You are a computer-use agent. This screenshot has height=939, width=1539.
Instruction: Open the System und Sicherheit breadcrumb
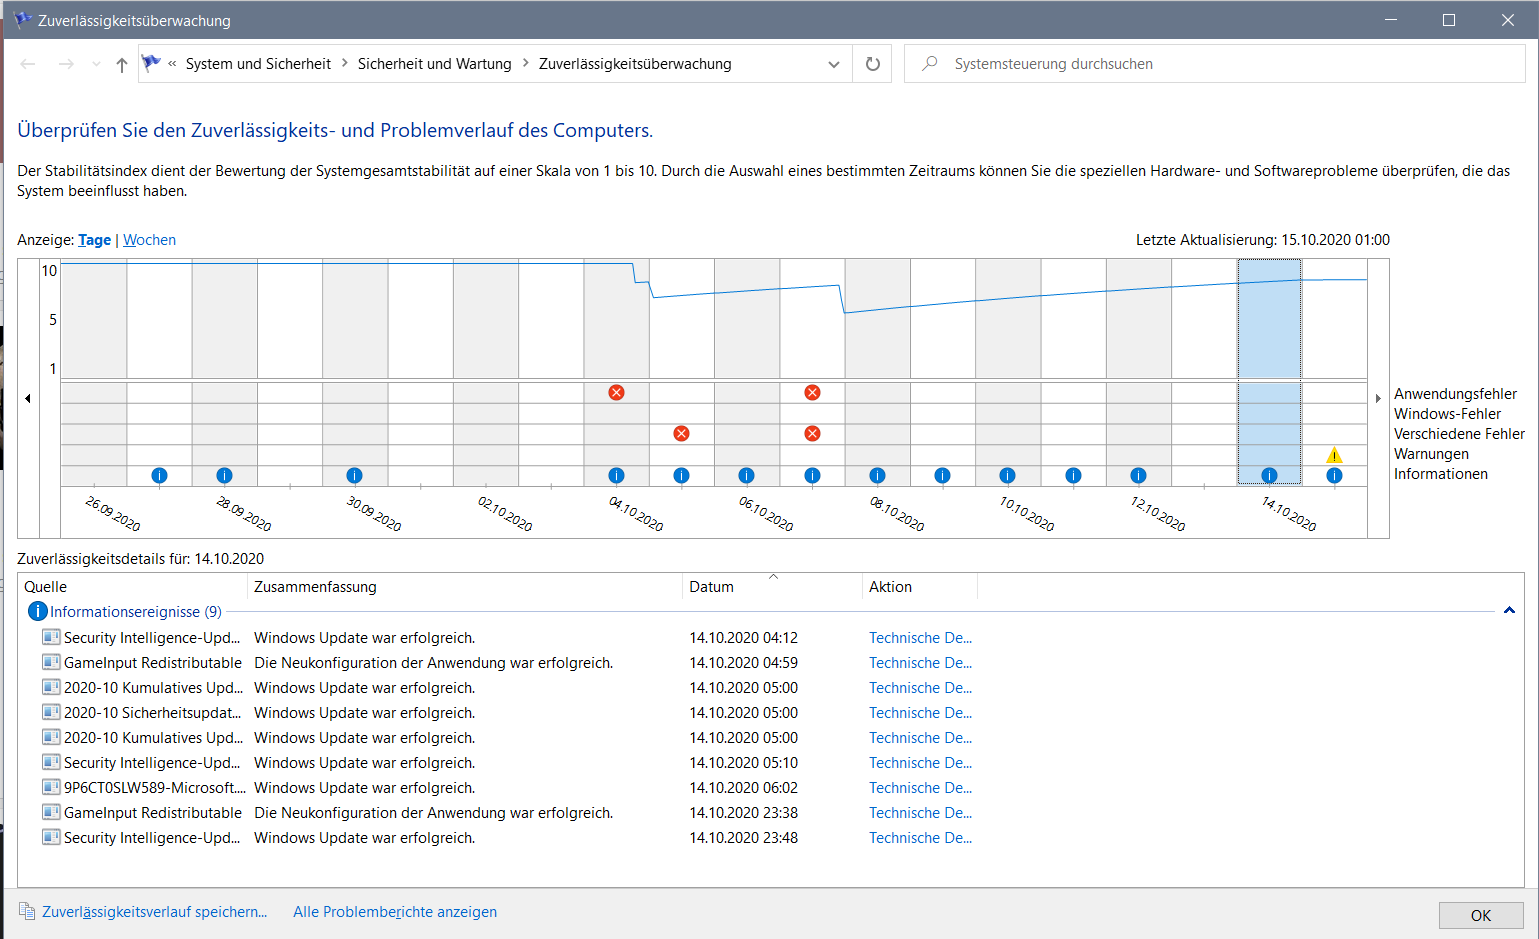[x=258, y=64]
